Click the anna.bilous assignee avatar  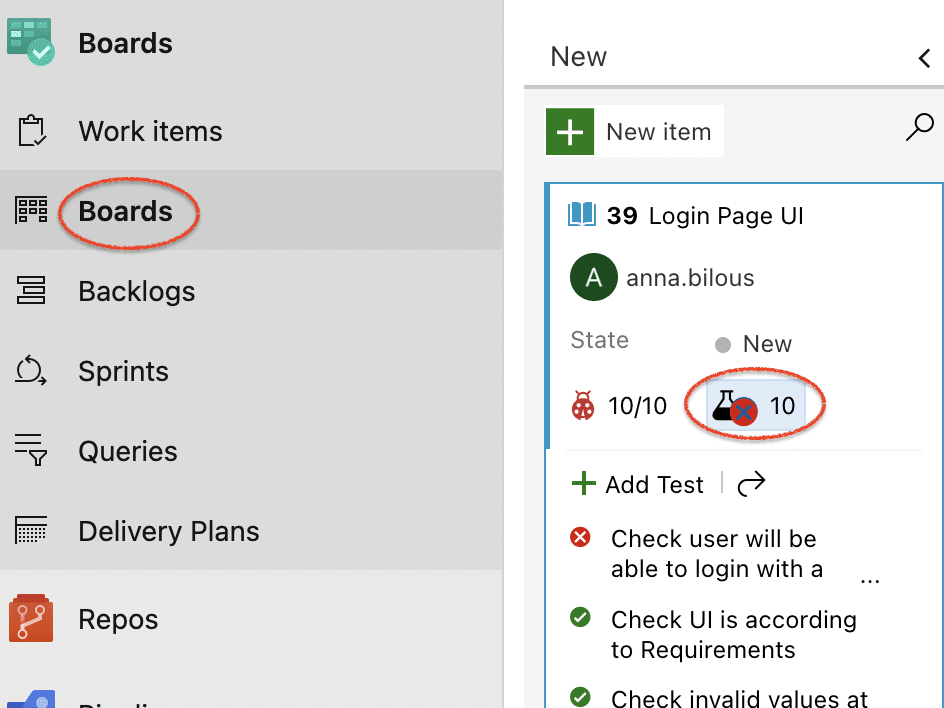(594, 277)
